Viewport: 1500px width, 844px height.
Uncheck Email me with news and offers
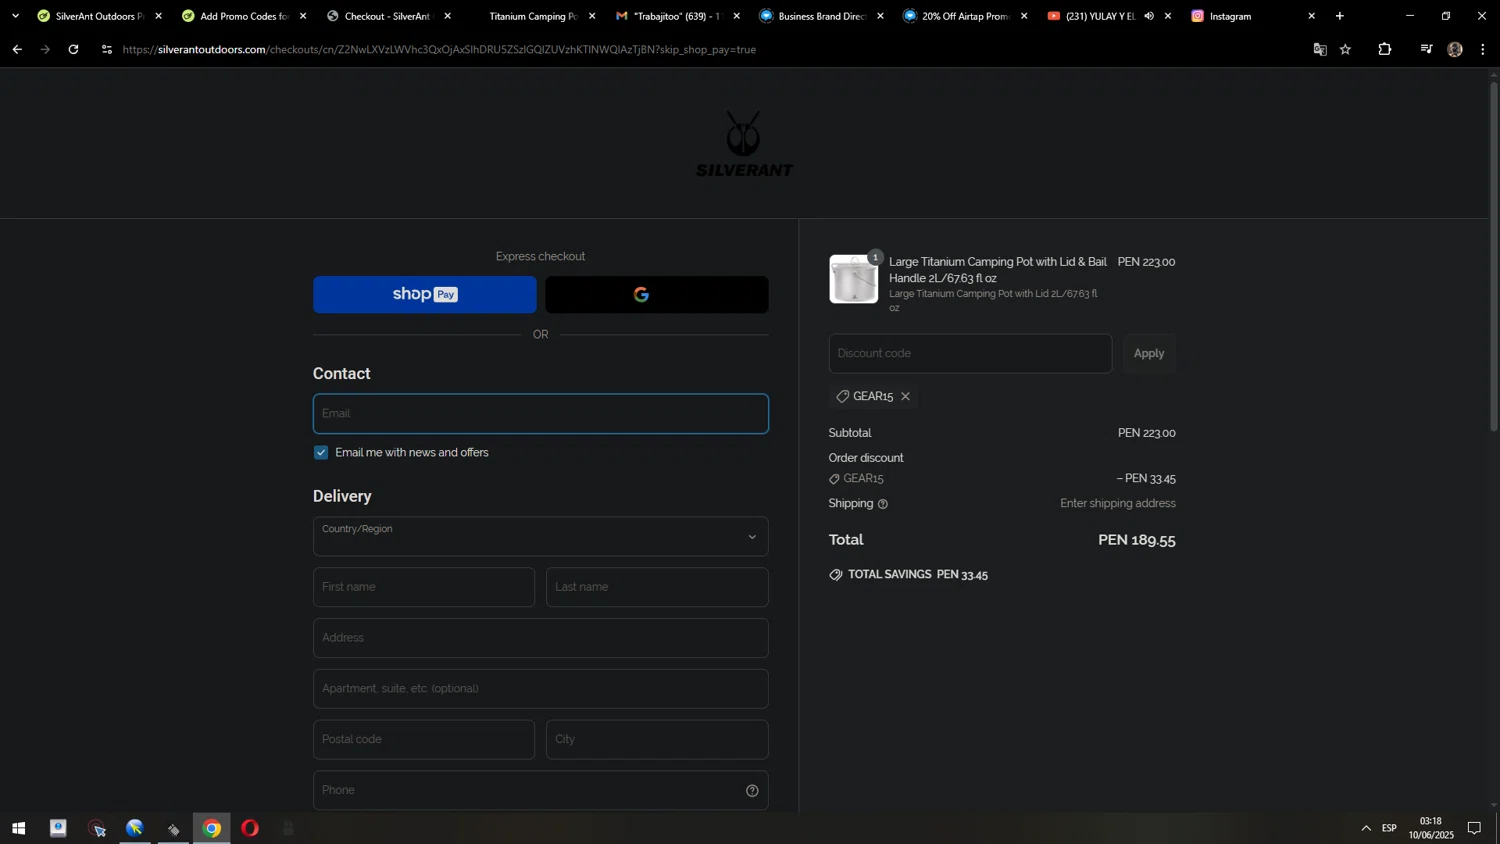[x=321, y=452]
